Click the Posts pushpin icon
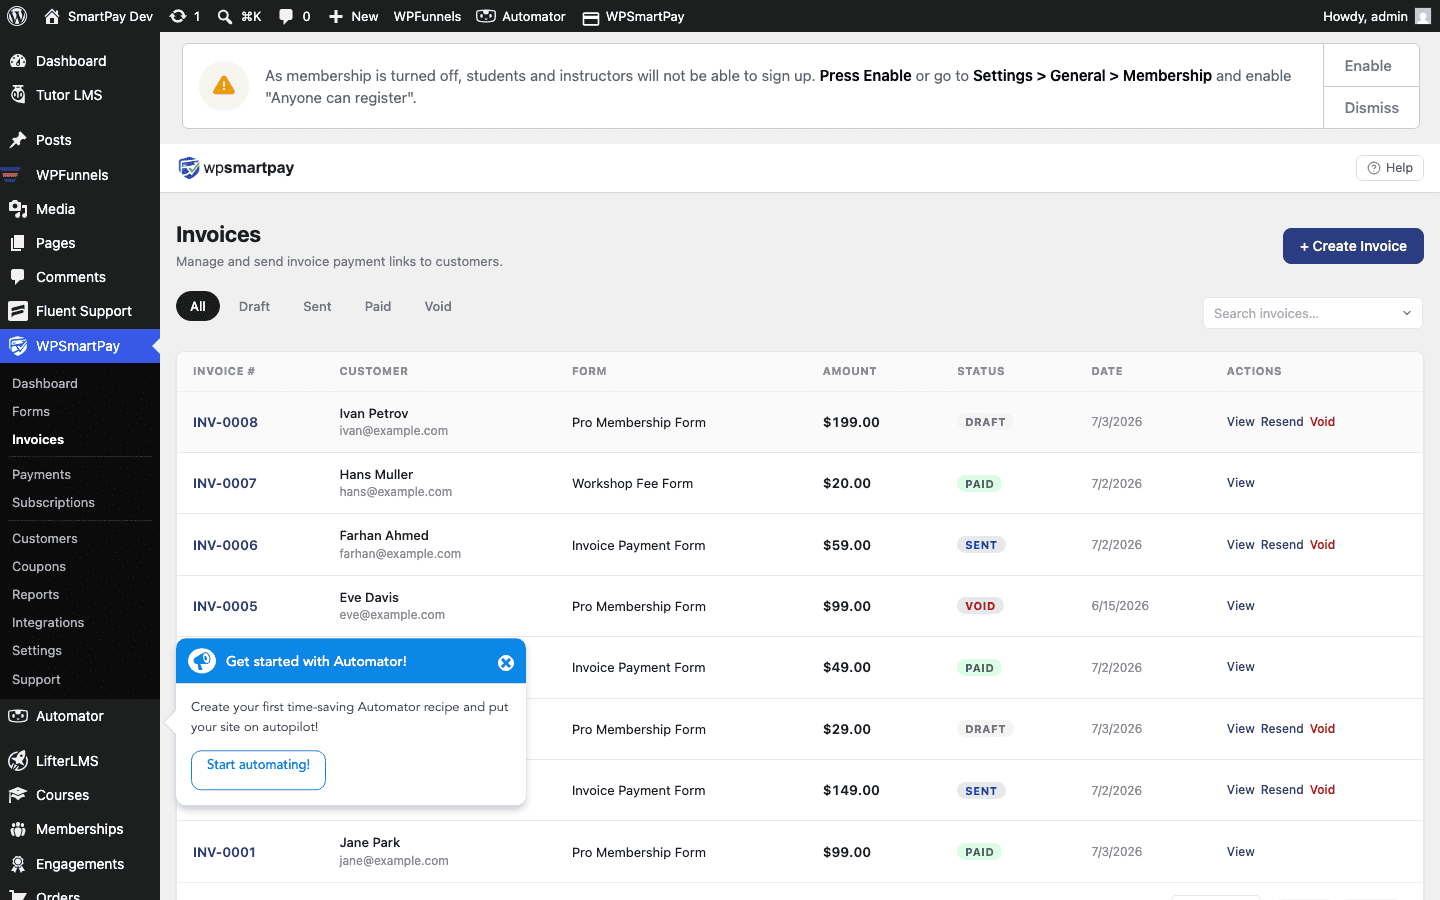Screen dimensions: 1440x900 18,140
